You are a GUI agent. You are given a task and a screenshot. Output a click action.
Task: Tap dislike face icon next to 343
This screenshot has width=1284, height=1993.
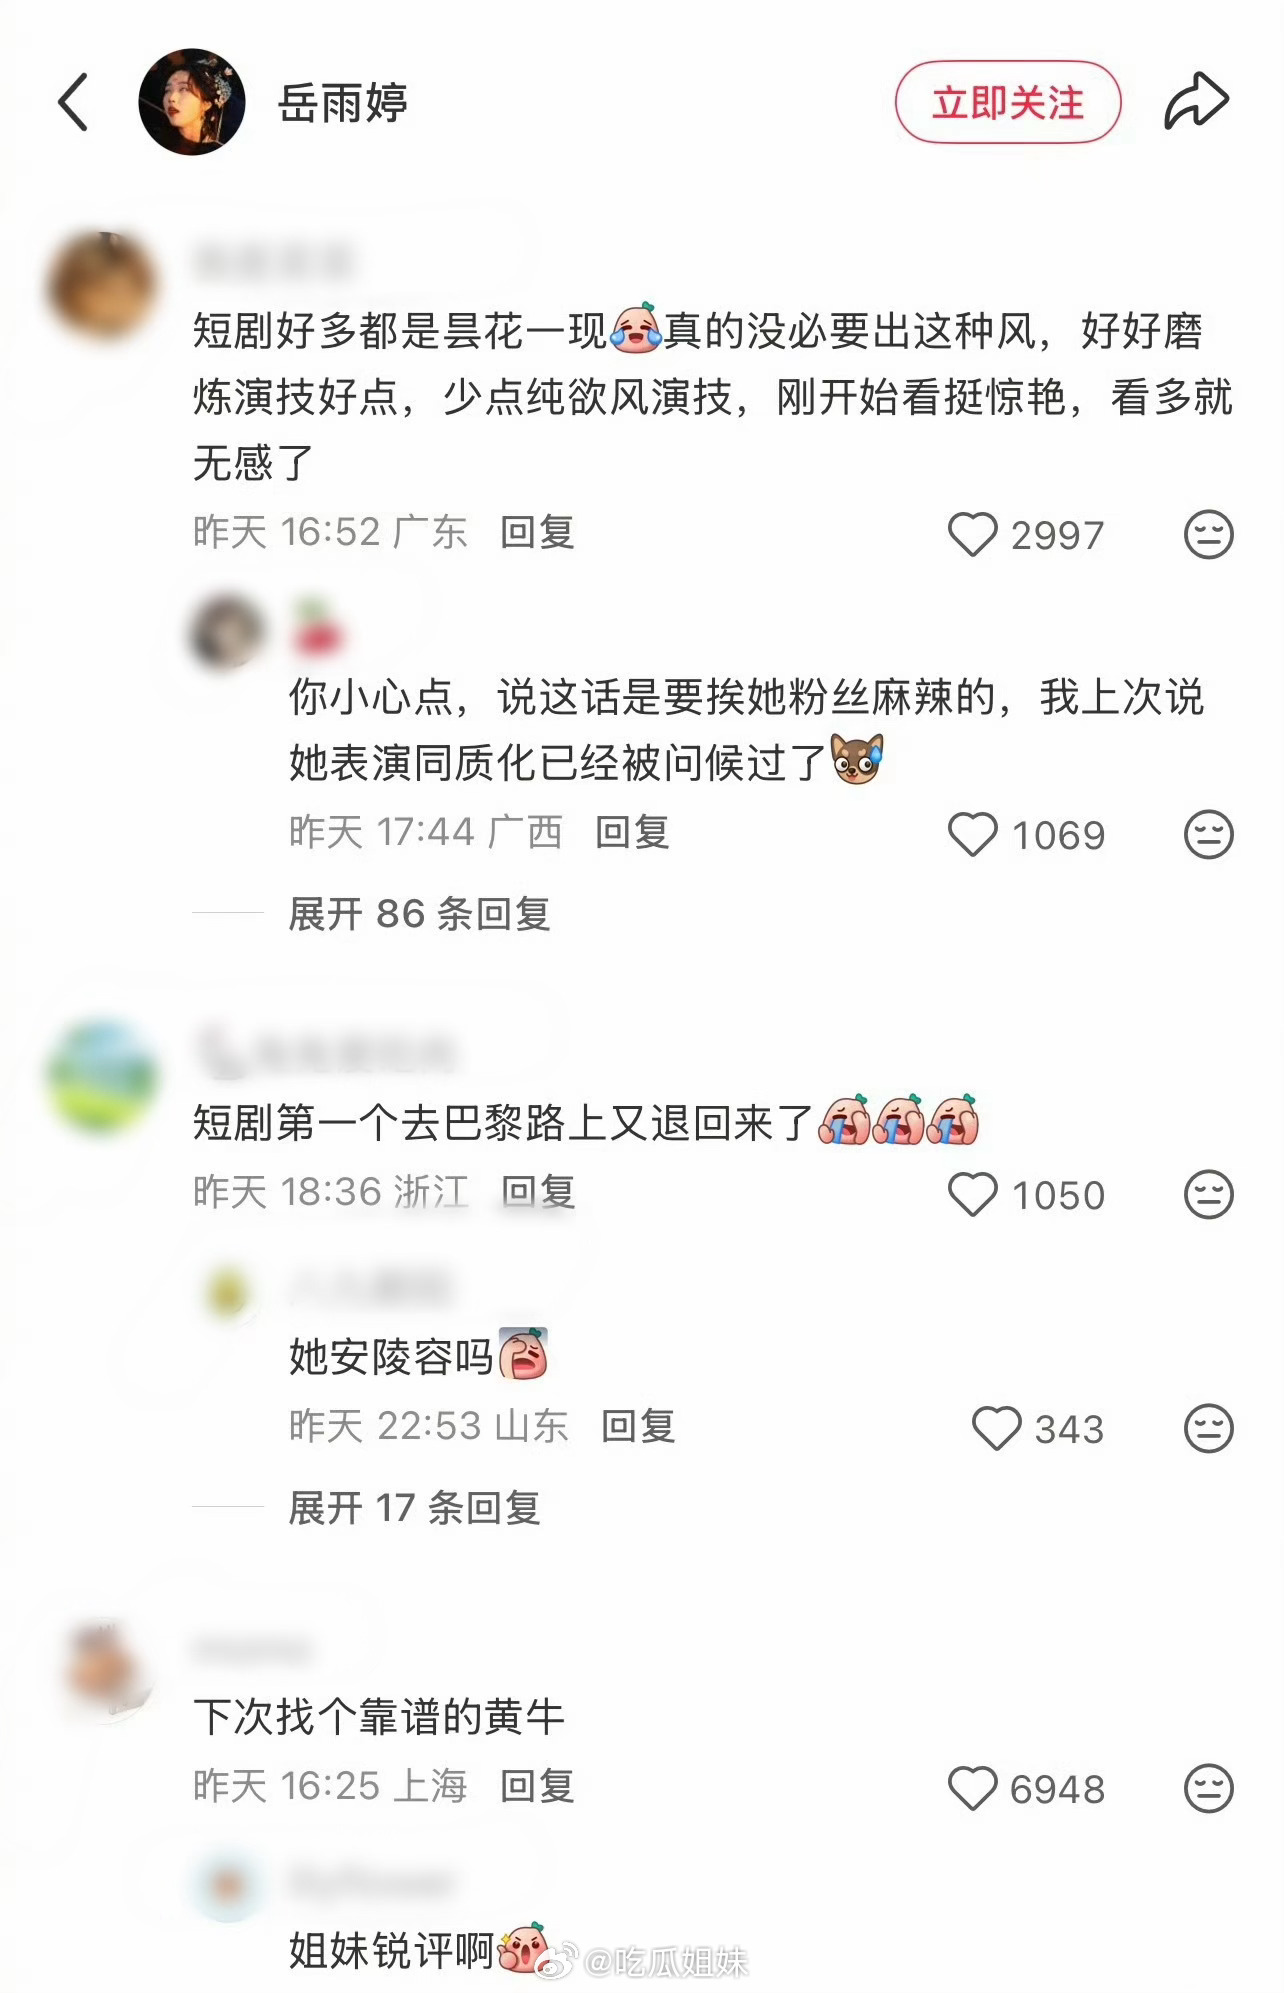[1208, 1428]
